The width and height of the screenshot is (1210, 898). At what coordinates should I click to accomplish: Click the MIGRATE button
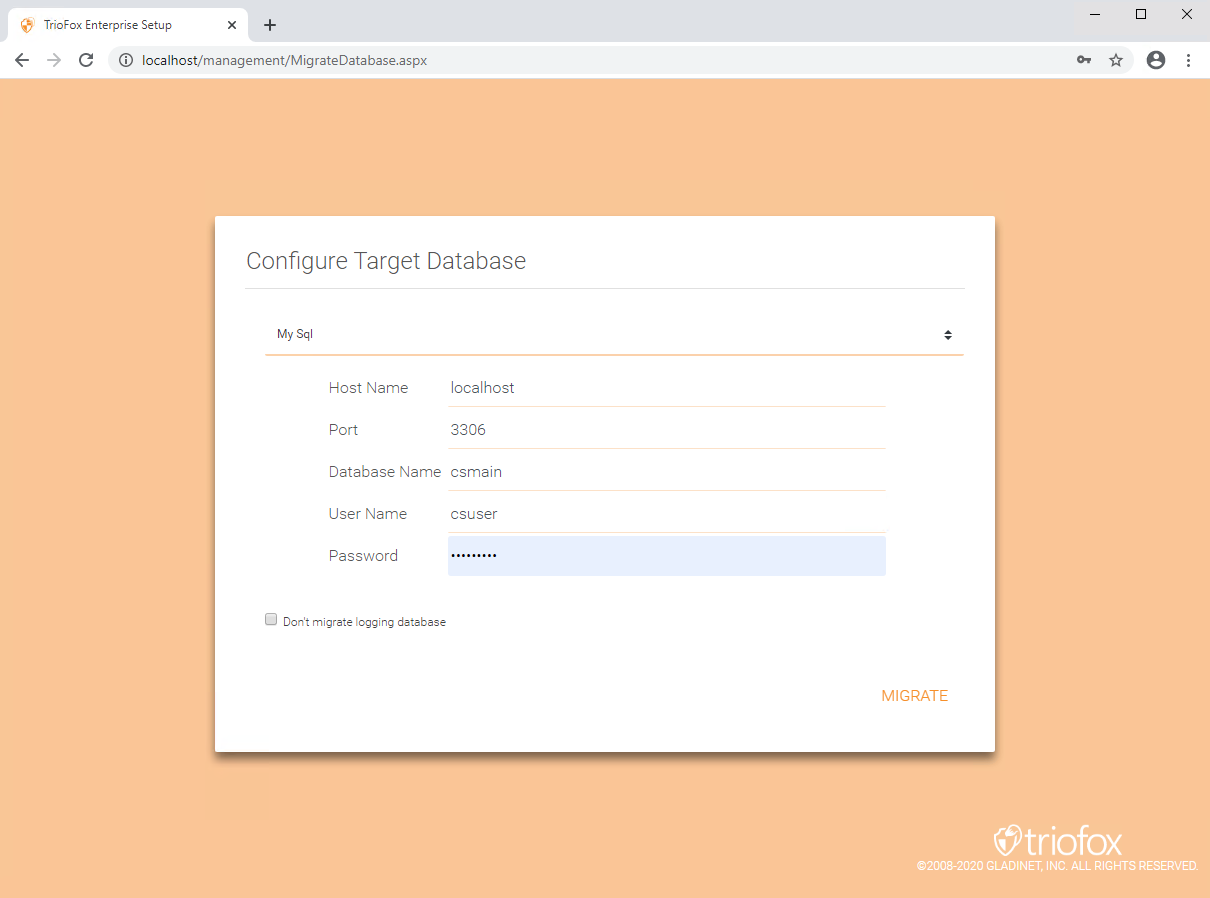point(915,696)
